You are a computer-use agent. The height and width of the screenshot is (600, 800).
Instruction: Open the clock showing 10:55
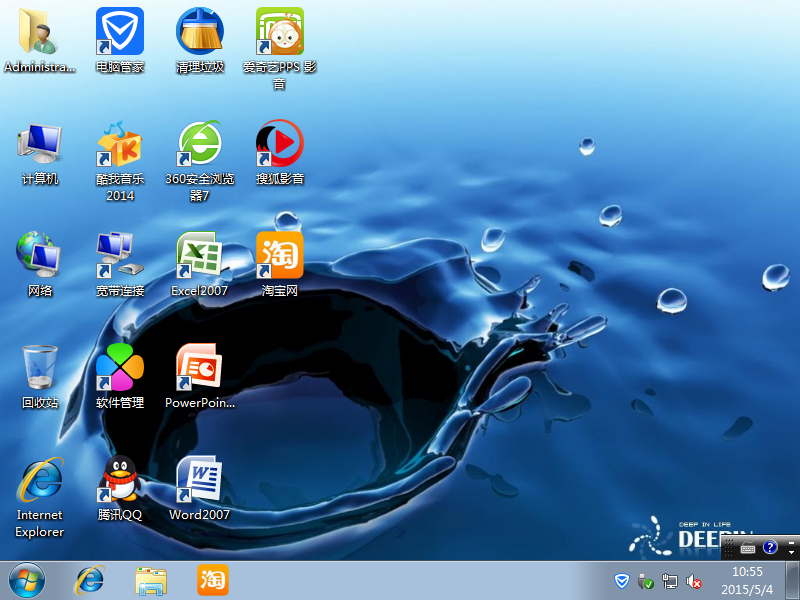747,581
